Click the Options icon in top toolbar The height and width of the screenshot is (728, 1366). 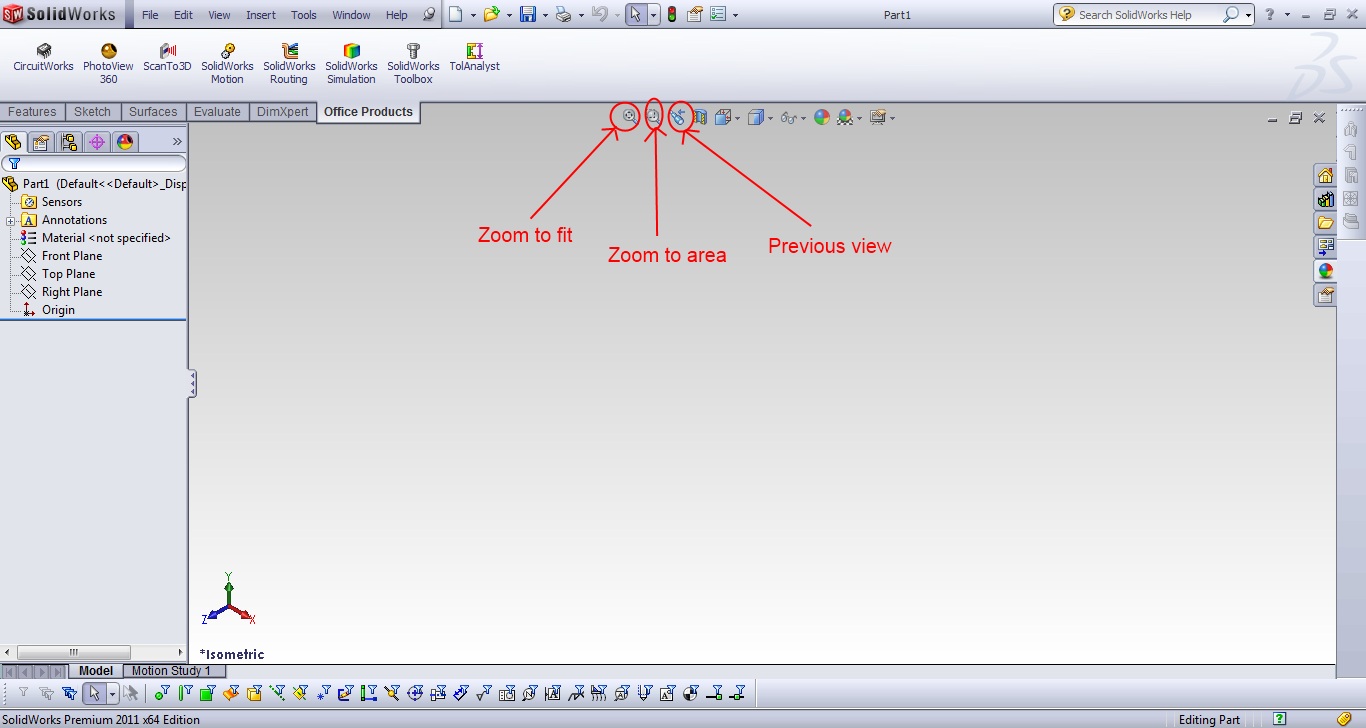[x=717, y=14]
